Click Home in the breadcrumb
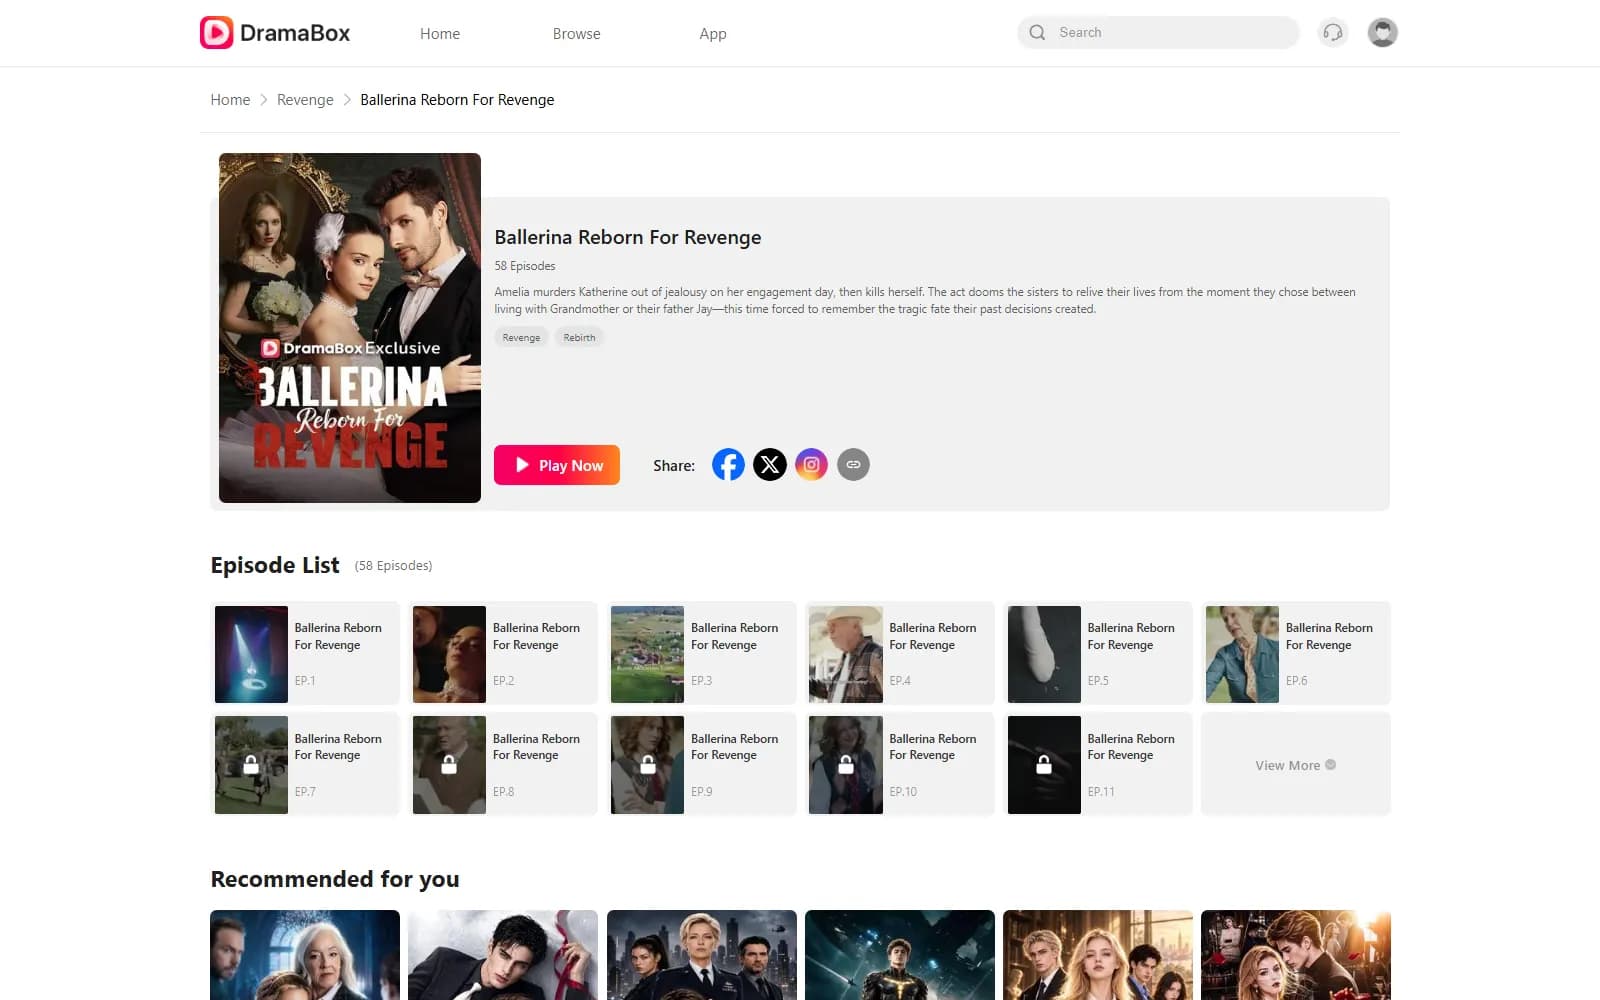Screen dimensions: 1600x1000 [x=230, y=100]
